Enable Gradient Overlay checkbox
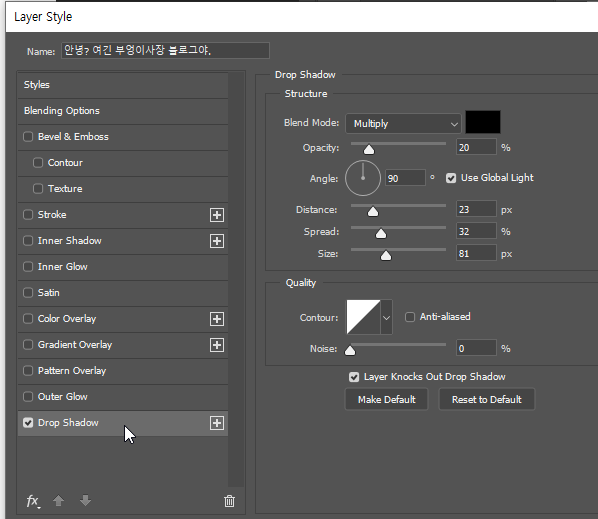 (28, 345)
